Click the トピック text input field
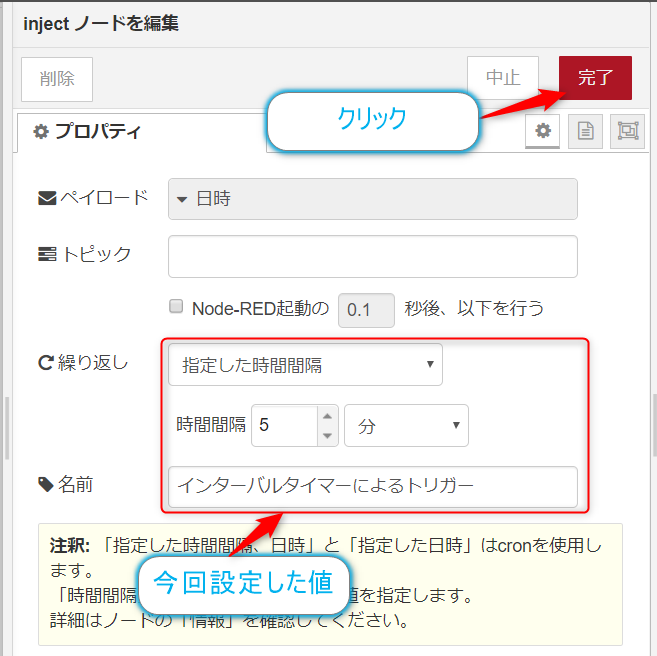This screenshot has width=657, height=656. 372,256
